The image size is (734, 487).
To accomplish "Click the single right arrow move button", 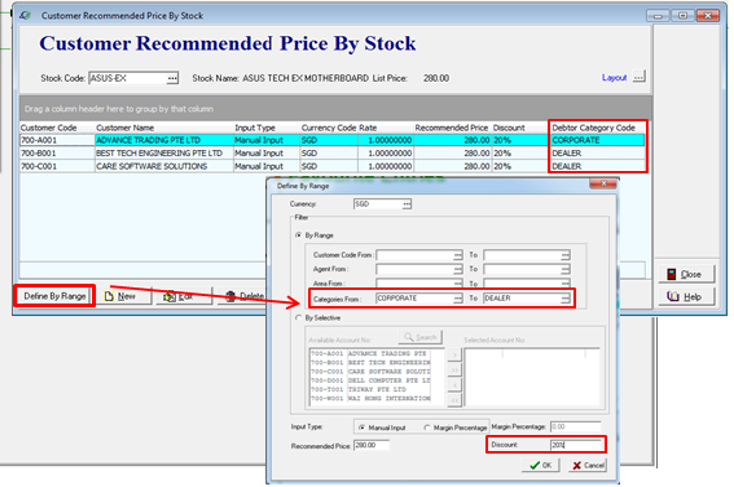I will coord(455,355).
